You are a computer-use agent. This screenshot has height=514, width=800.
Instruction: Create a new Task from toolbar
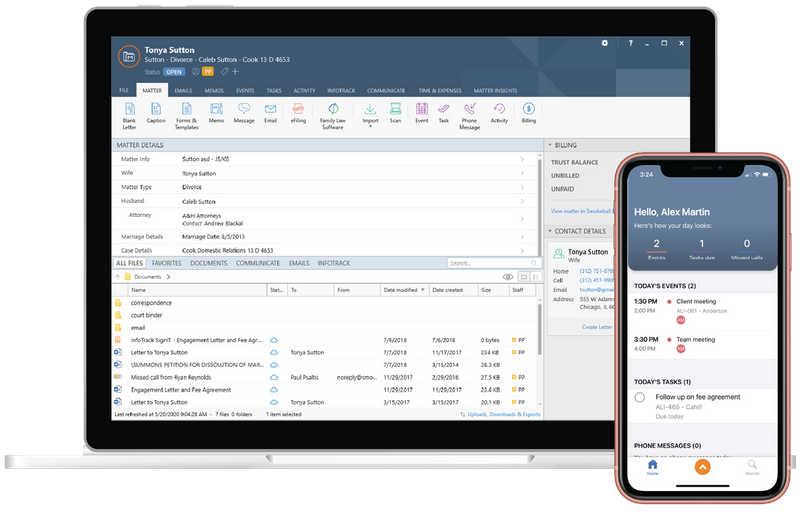444,113
